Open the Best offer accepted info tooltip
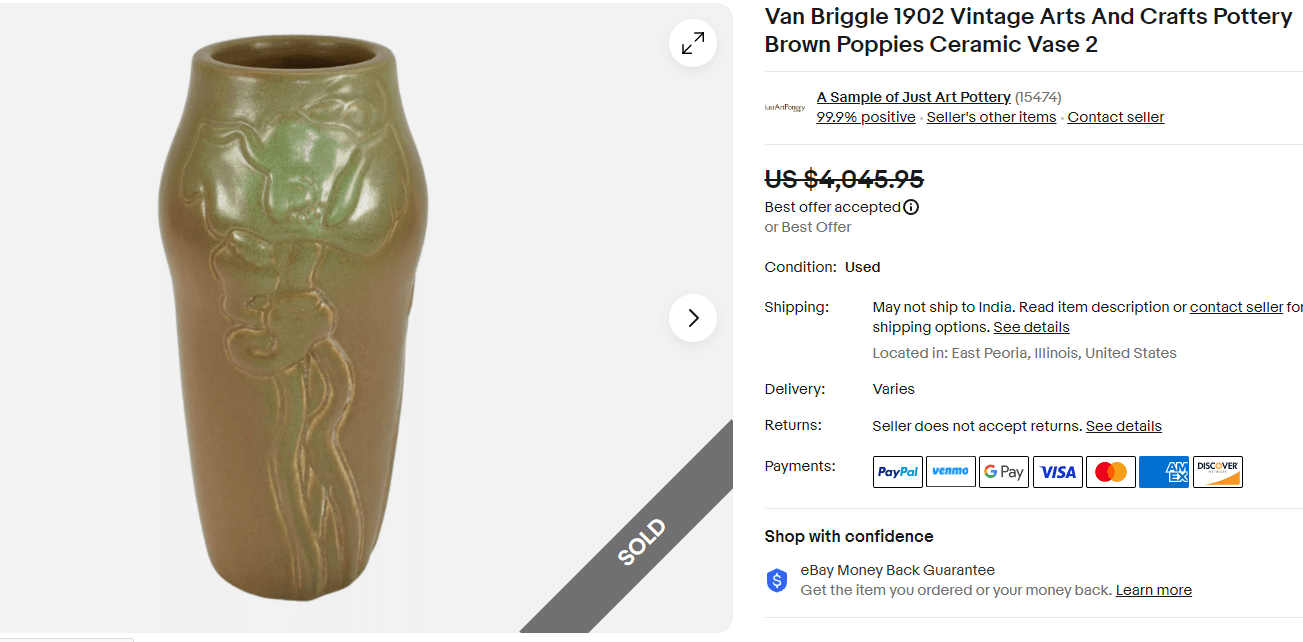1303x642 pixels. pyautogui.click(x=911, y=207)
